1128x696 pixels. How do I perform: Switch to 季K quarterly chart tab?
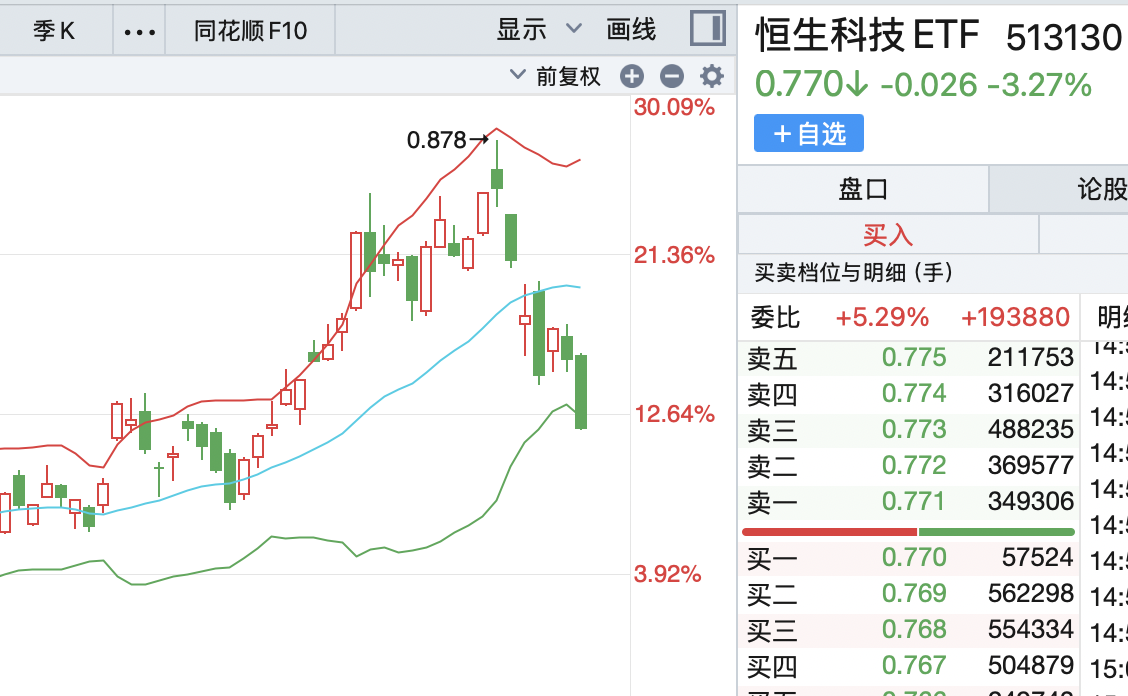[54, 31]
